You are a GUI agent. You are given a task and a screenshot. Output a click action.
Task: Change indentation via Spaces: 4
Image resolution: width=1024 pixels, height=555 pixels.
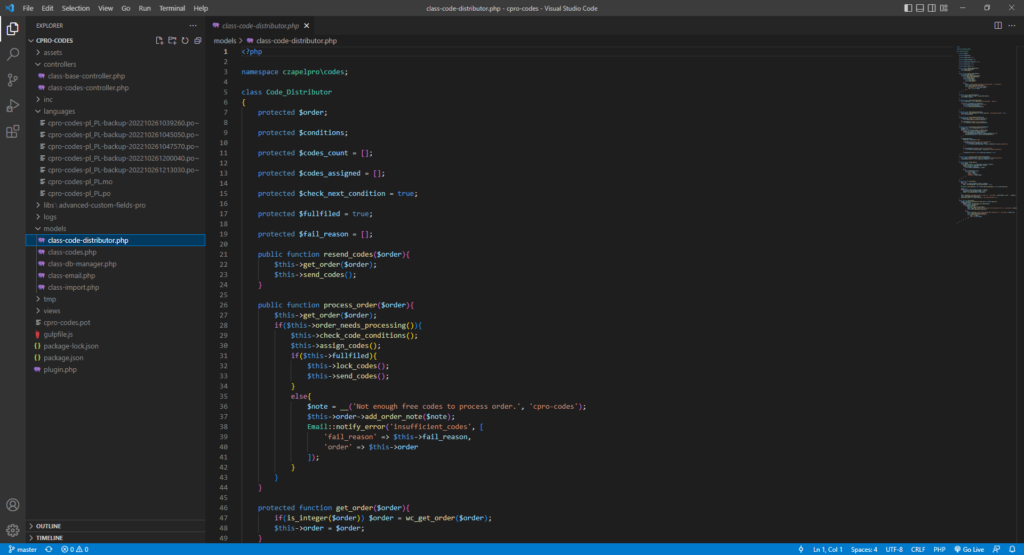point(864,549)
